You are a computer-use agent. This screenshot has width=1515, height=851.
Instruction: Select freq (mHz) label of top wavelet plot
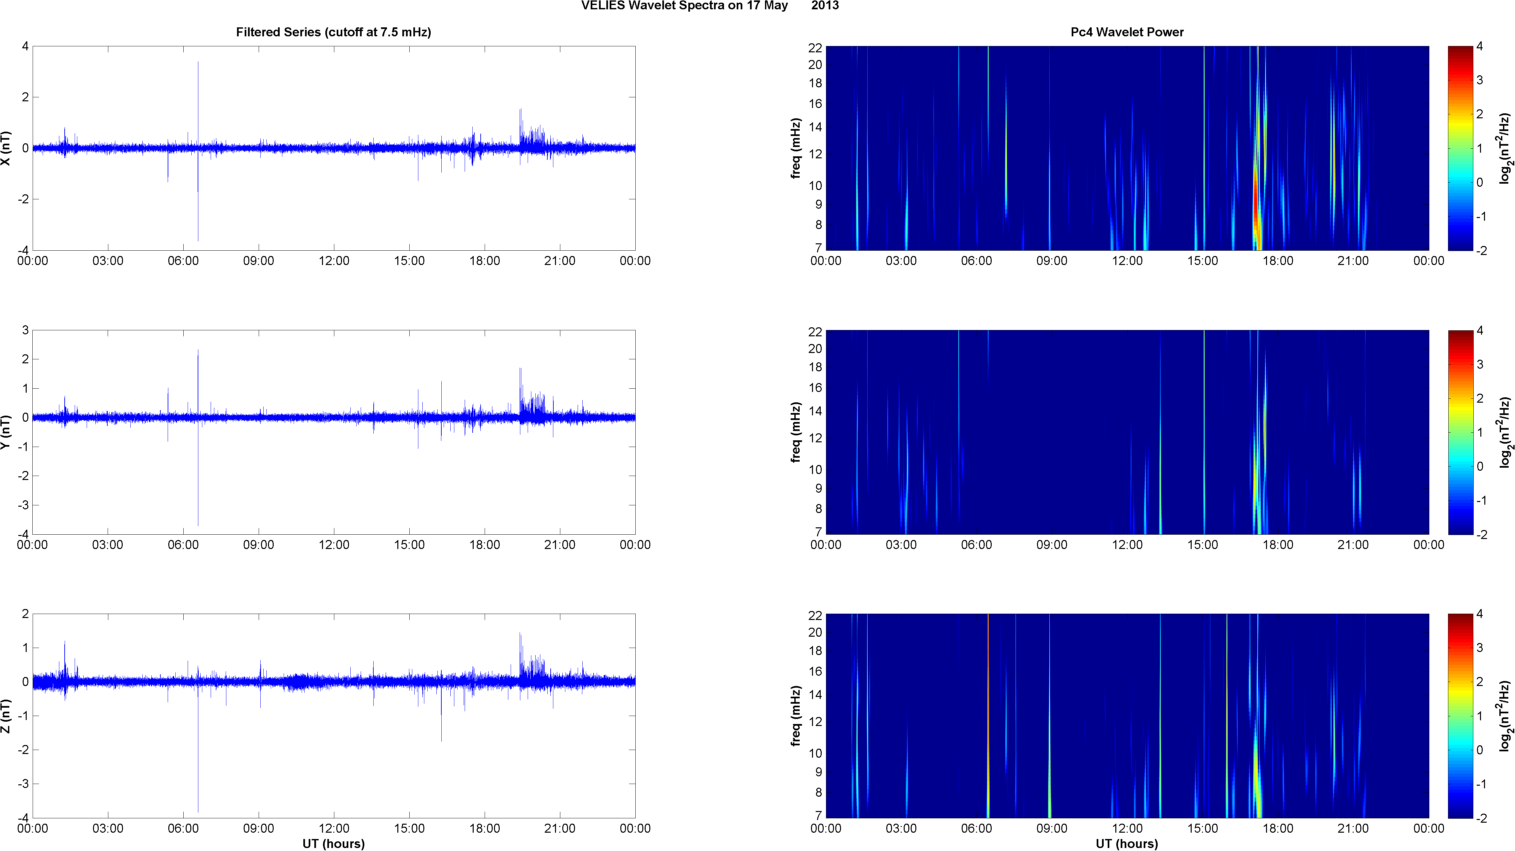pyautogui.click(x=796, y=148)
